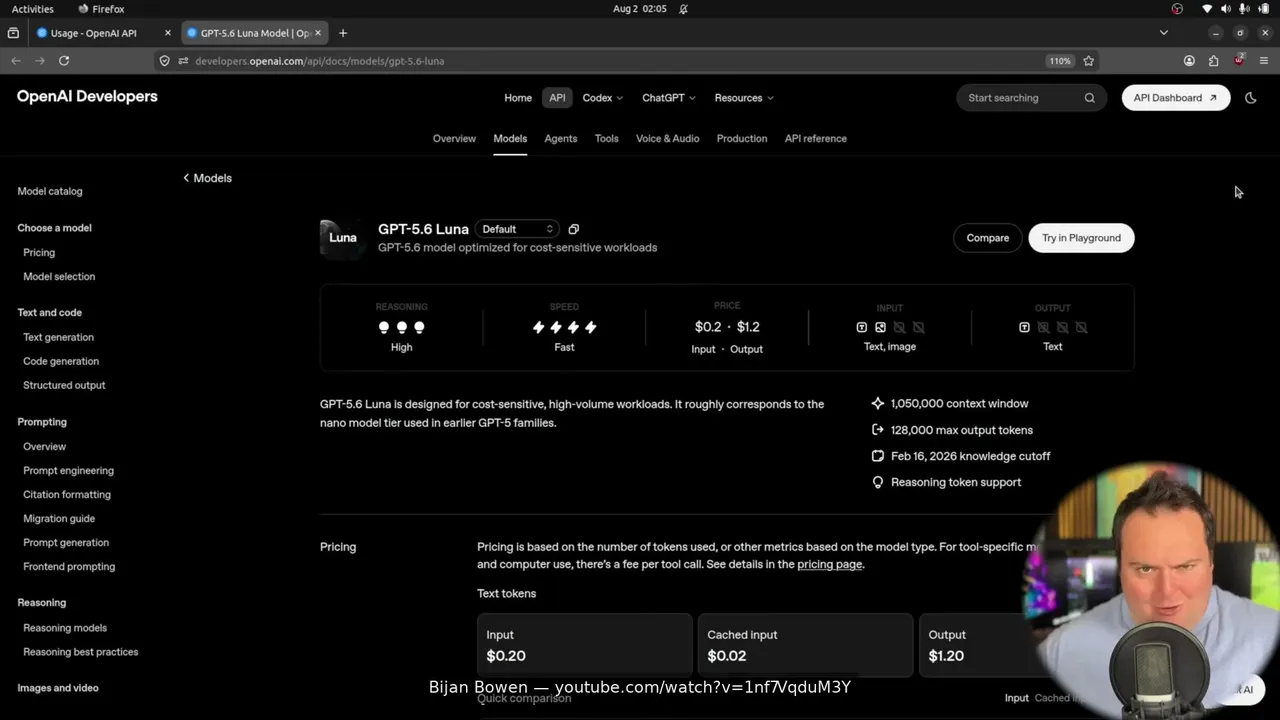The width and height of the screenshot is (1280, 720).
Task: Open the Home nav item
Action: click(518, 98)
